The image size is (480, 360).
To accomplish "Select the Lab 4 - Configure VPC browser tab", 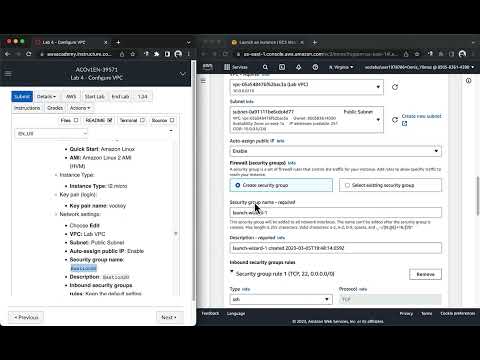I will [72, 42].
